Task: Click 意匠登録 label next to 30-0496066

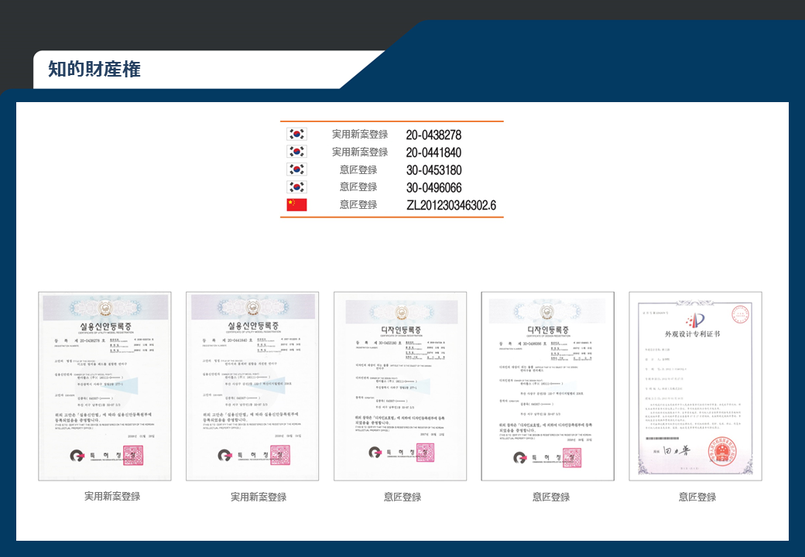Action: tap(358, 187)
